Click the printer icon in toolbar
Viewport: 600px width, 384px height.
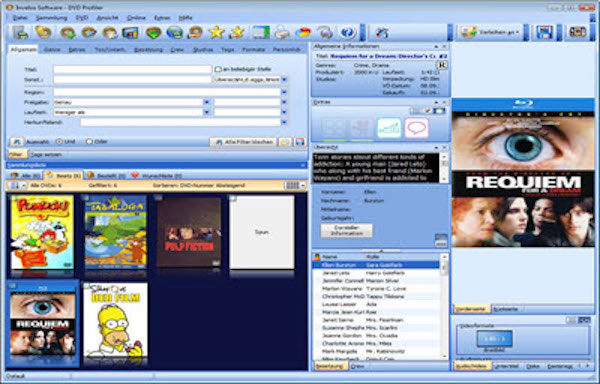[282, 33]
